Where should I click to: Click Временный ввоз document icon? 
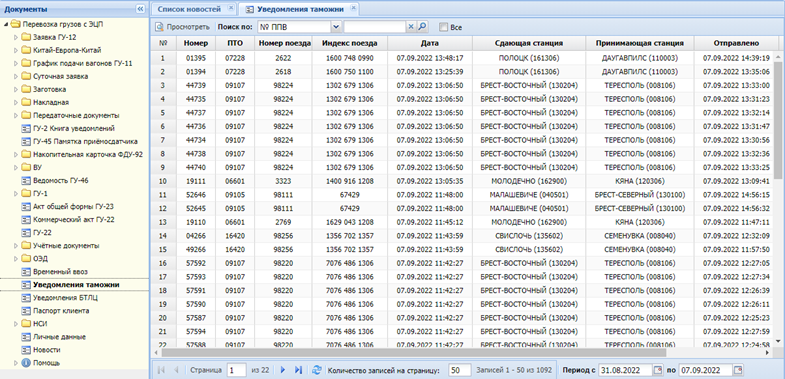[x=26, y=271]
